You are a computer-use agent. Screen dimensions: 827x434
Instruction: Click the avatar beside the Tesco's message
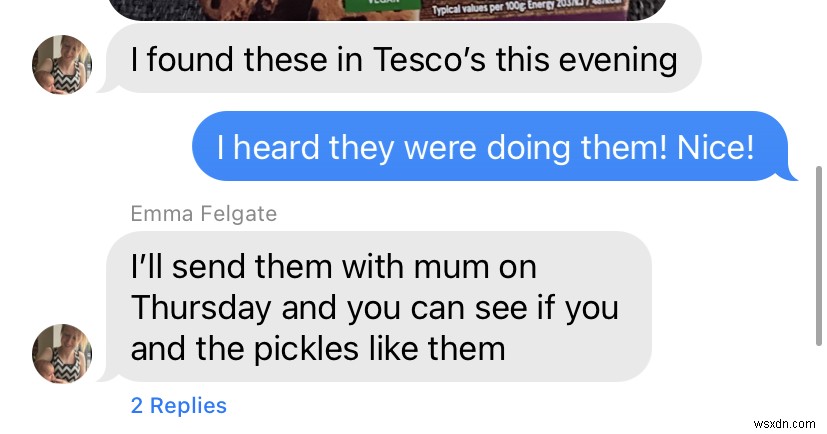point(62,65)
